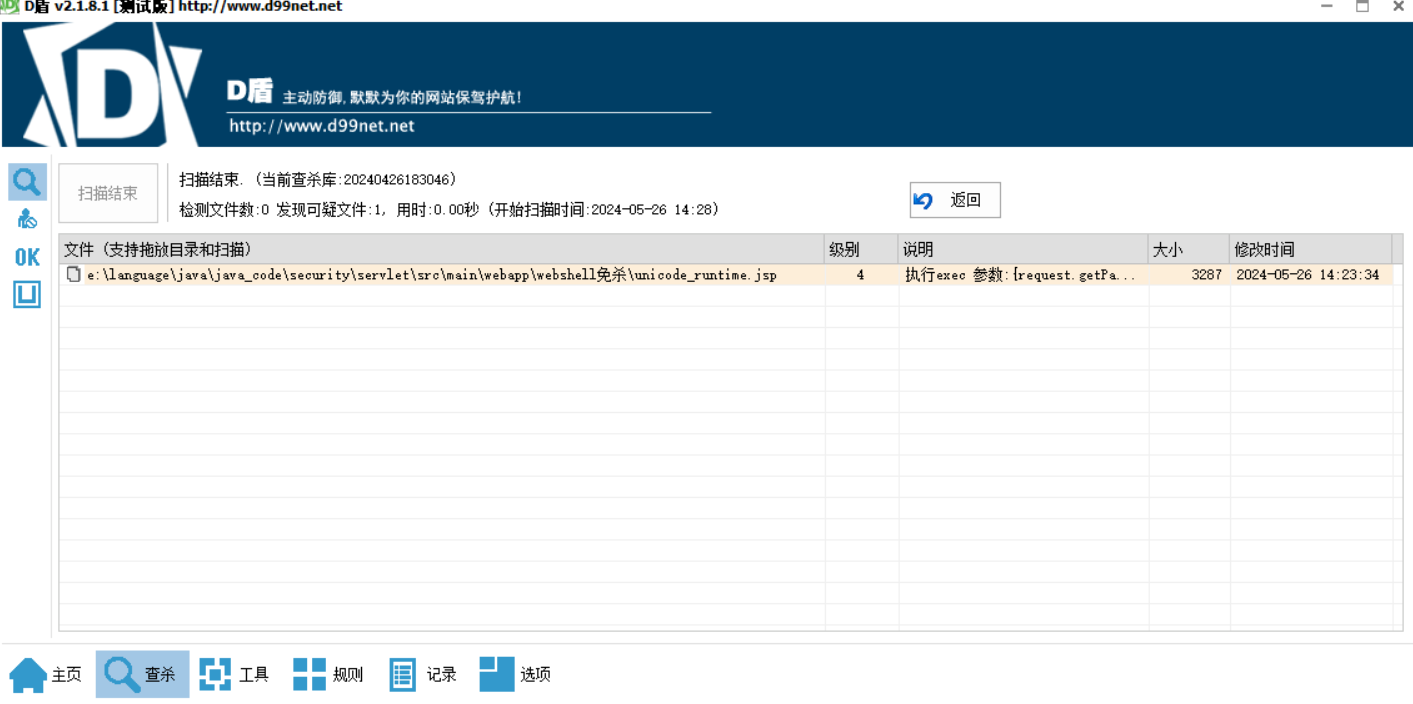Viewport: 1413px width, 704px height.
Task: Open the 记录 records tab
Action: click(x=422, y=675)
